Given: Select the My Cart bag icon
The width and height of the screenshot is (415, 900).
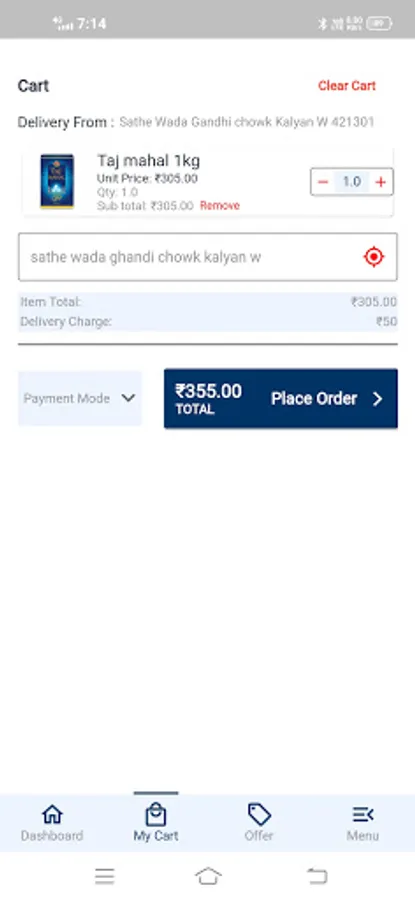Looking at the screenshot, I should (x=156, y=814).
